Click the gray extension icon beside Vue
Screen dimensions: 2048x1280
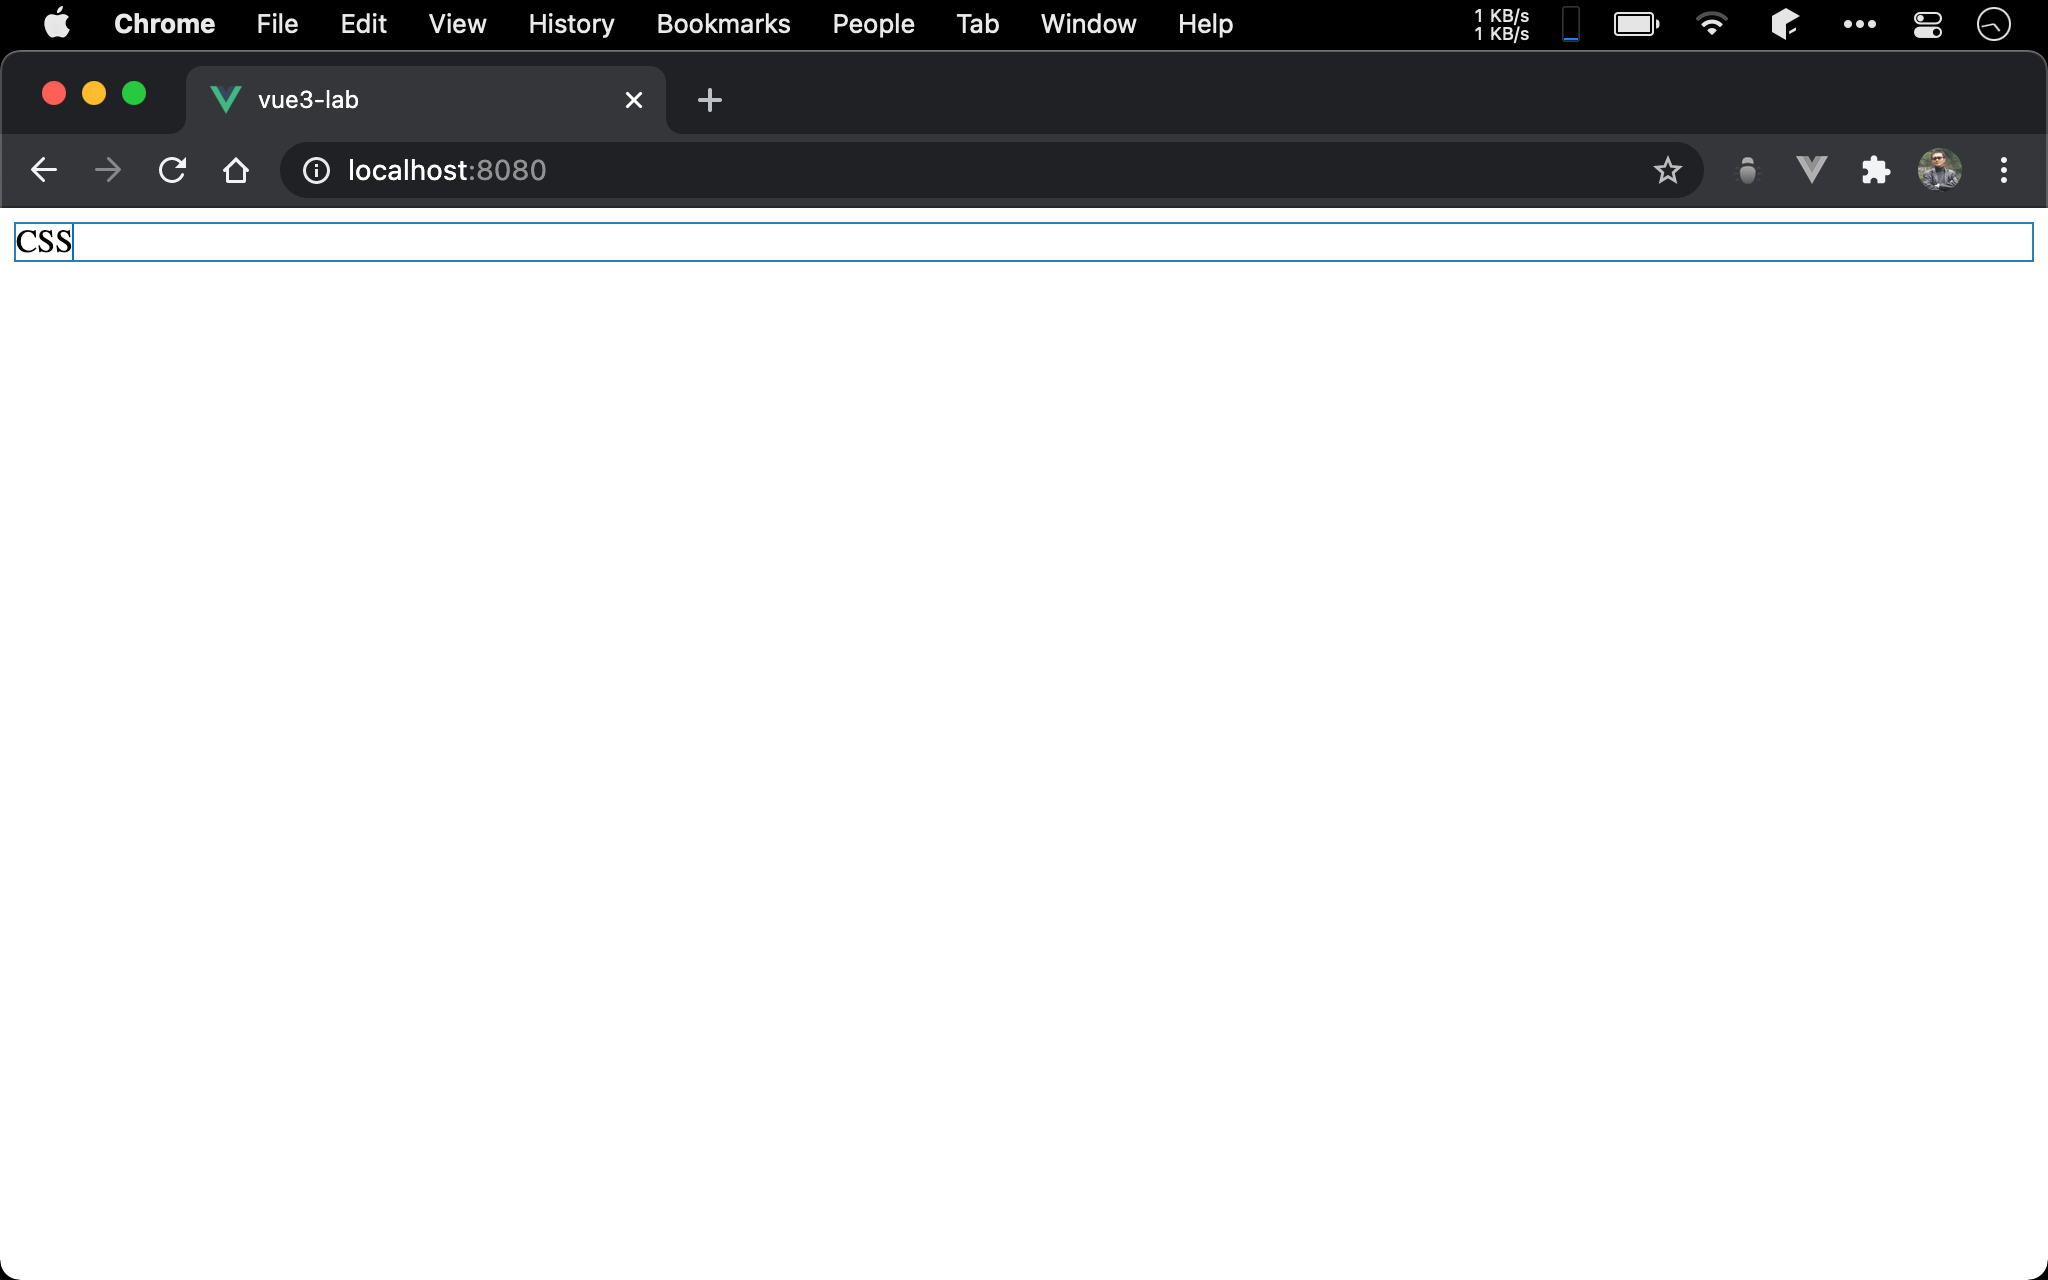pos(1747,170)
